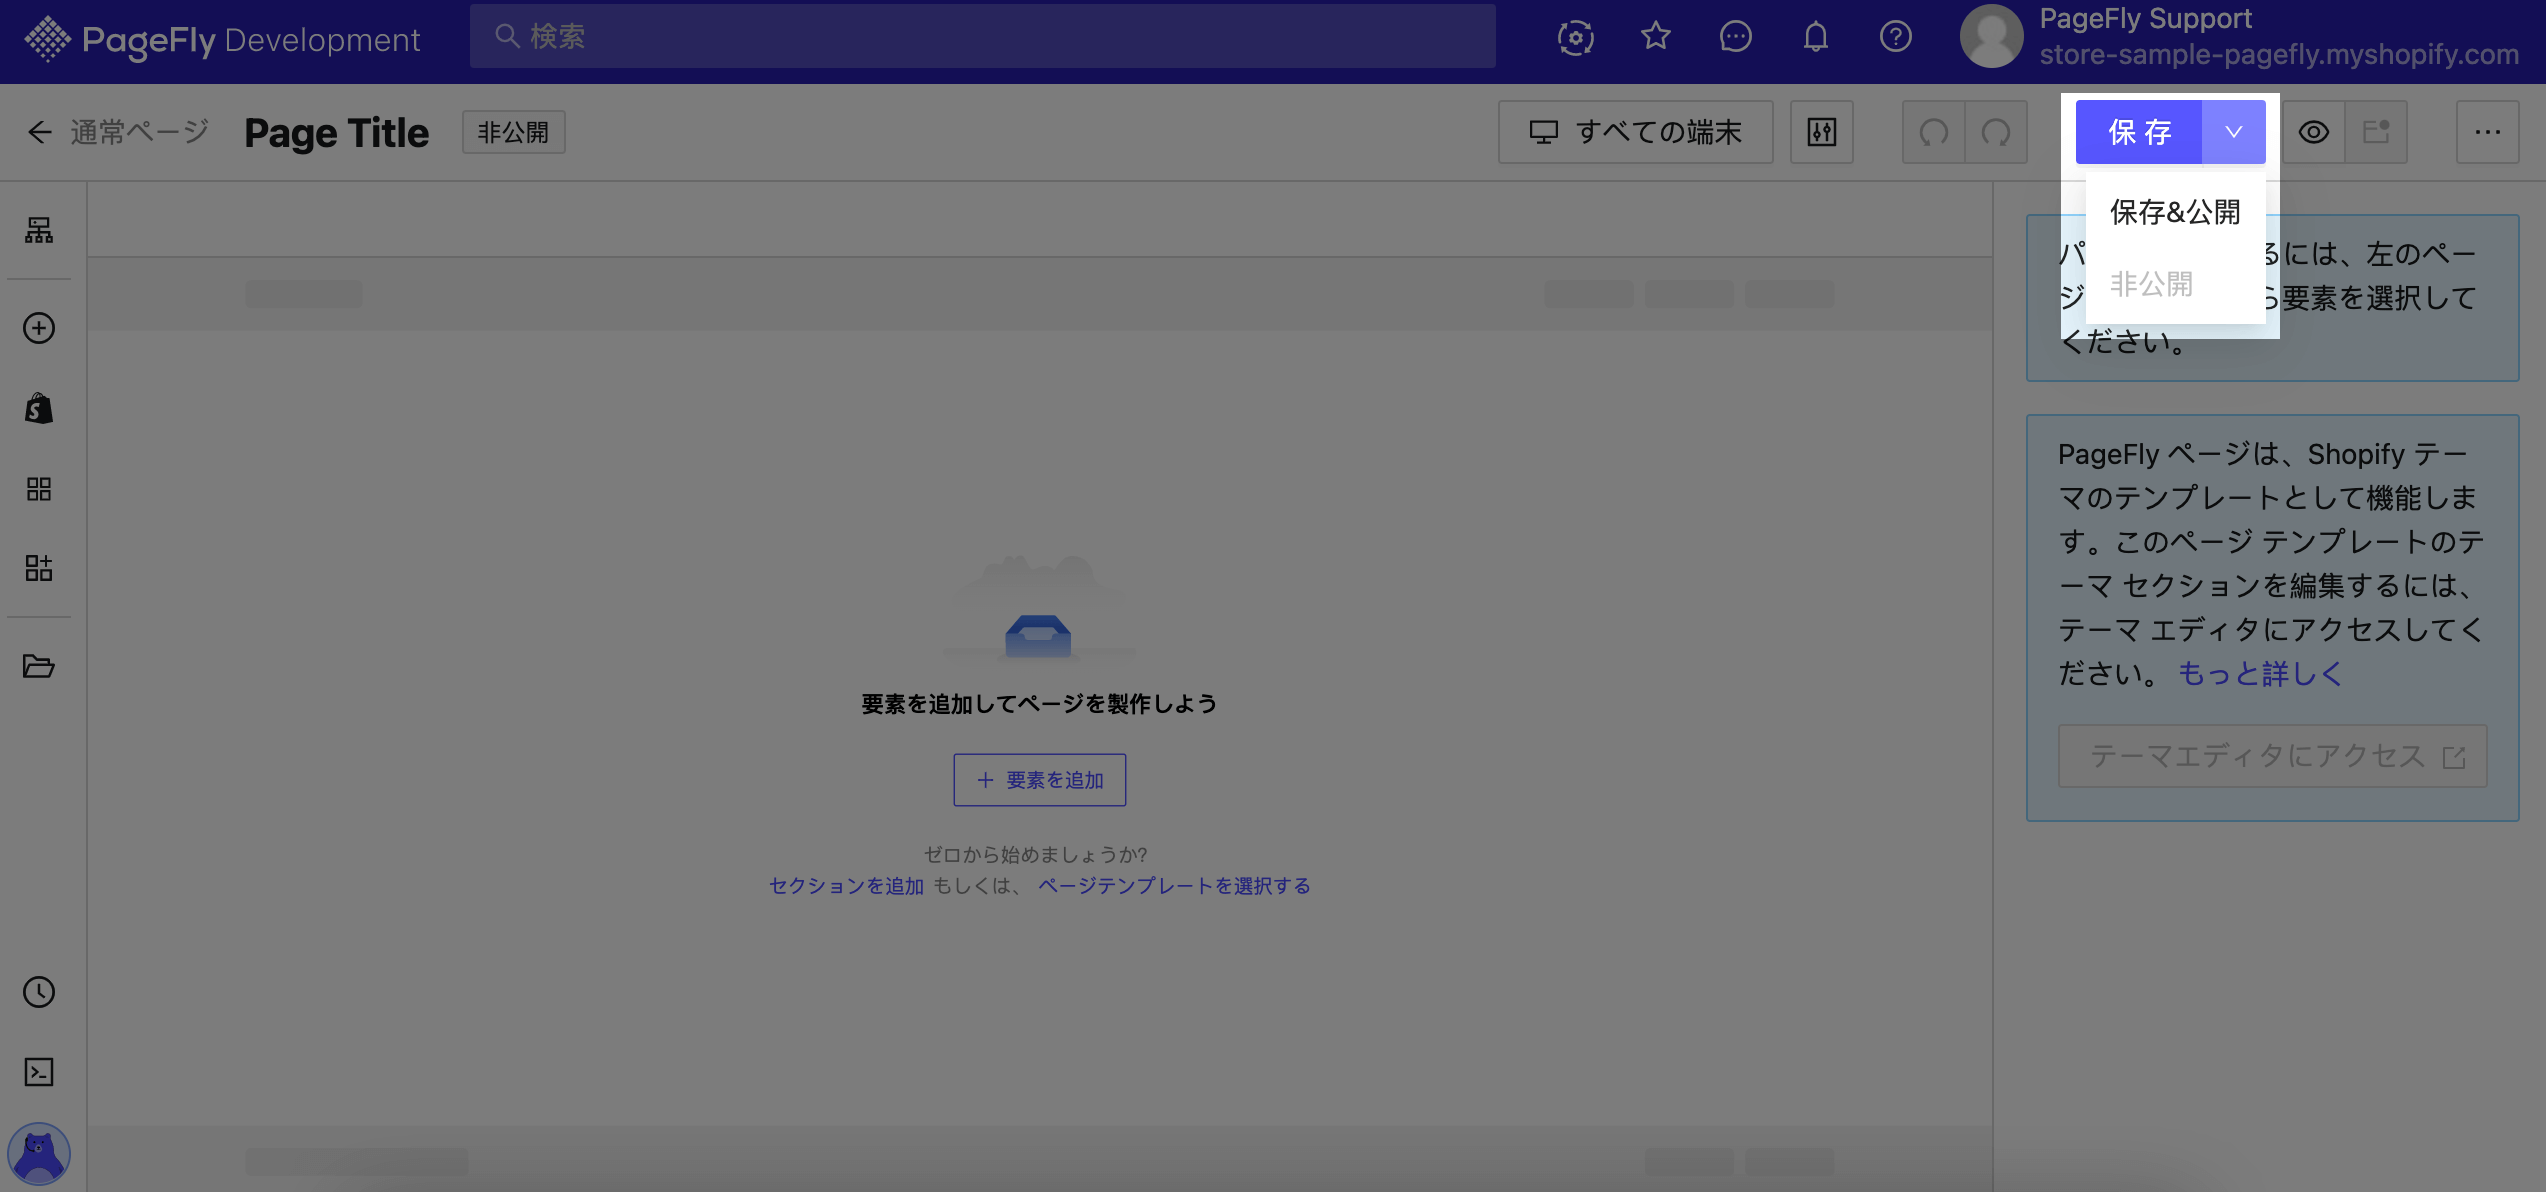Screen dimensions: 2546x1192
Task: Click the star favorites icon in header
Action: tap(1655, 37)
